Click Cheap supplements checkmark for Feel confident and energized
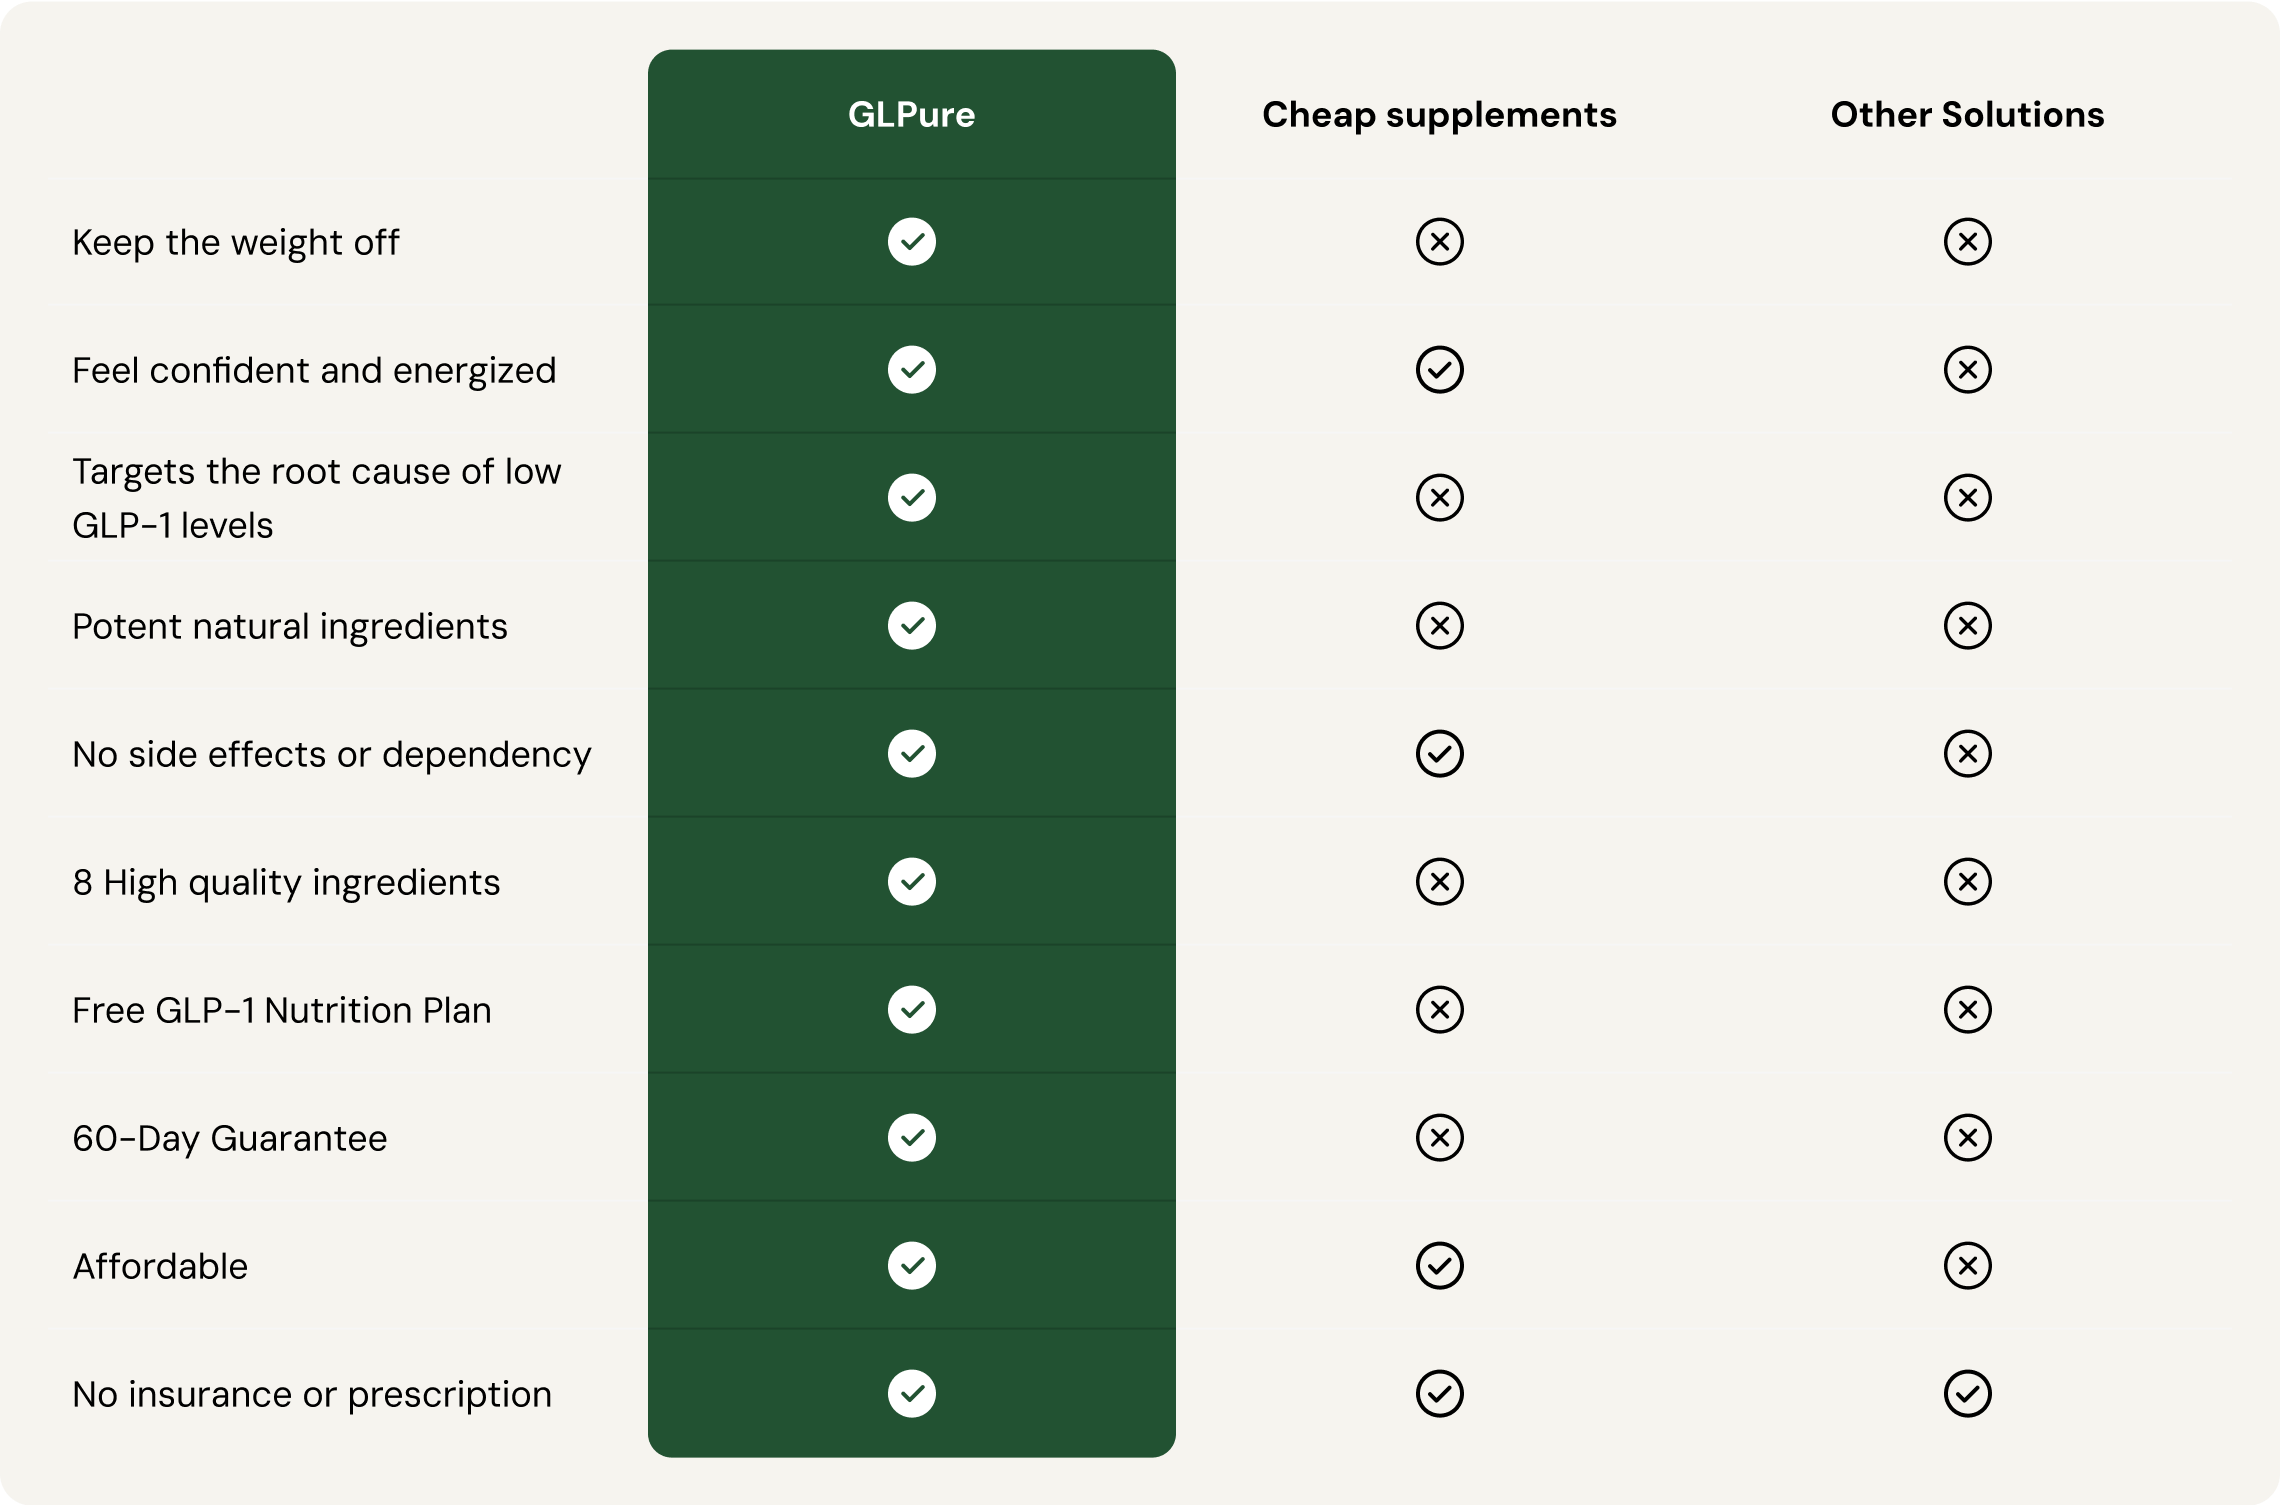This screenshot has width=2280, height=1505. click(1439, 370)
